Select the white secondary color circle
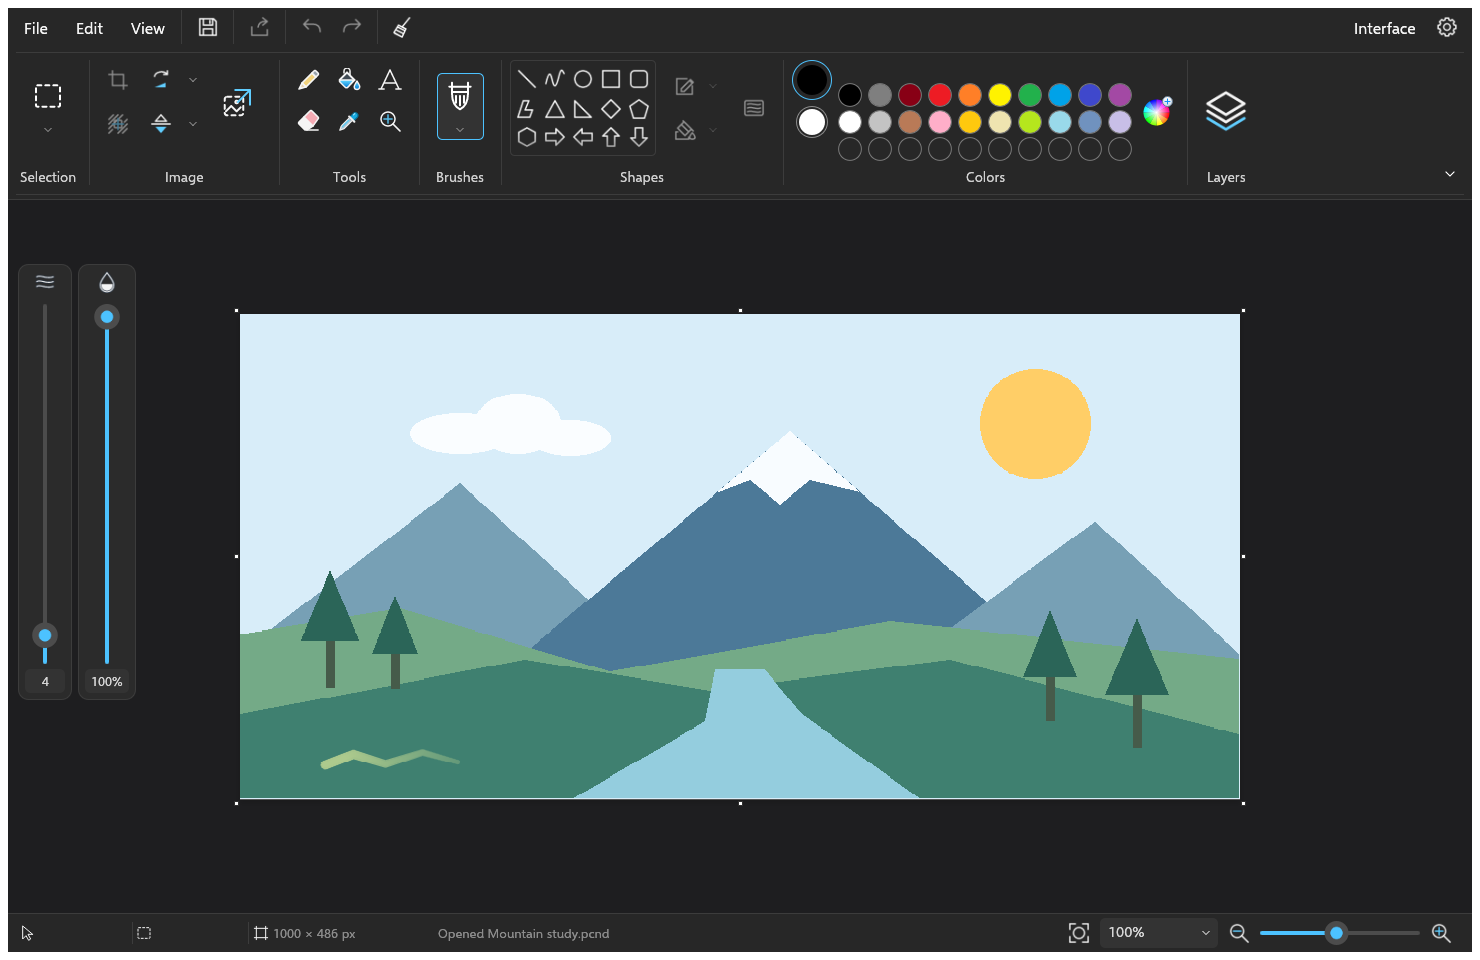This screenshot has width=1480, height=960. pos(812,122)
